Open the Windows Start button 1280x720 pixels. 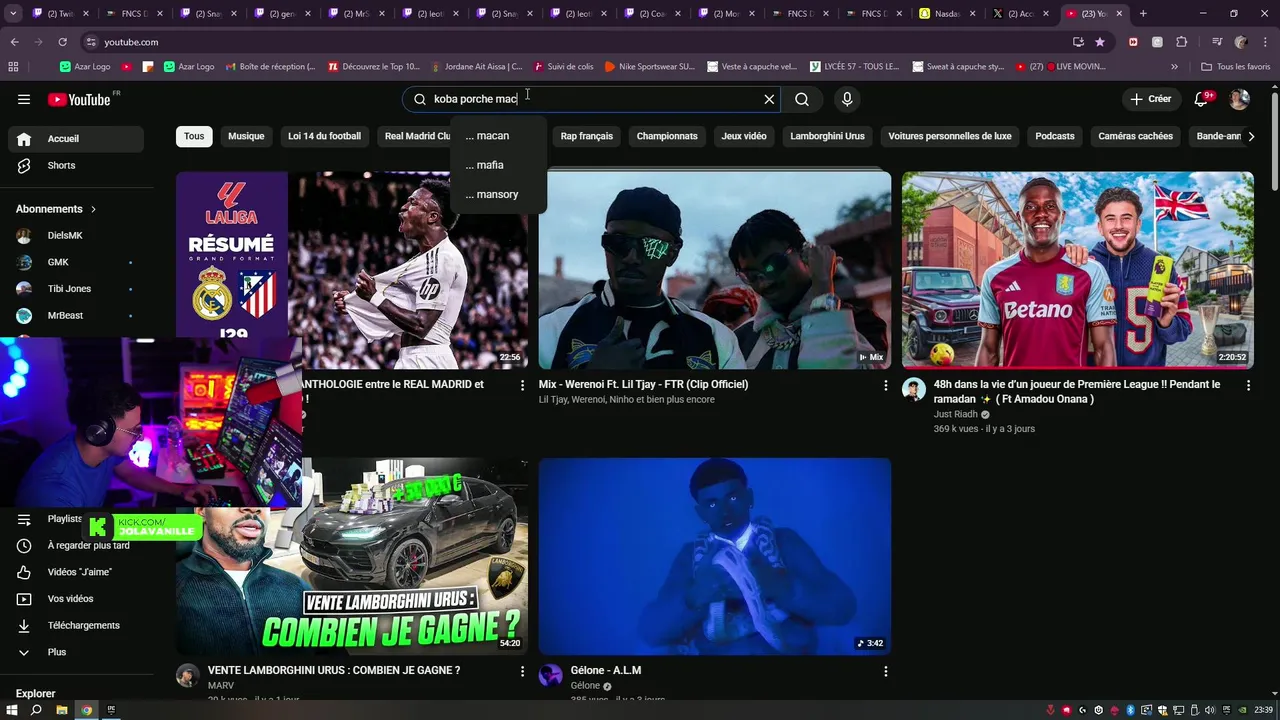pyautogui.click(x=12, y=710)
